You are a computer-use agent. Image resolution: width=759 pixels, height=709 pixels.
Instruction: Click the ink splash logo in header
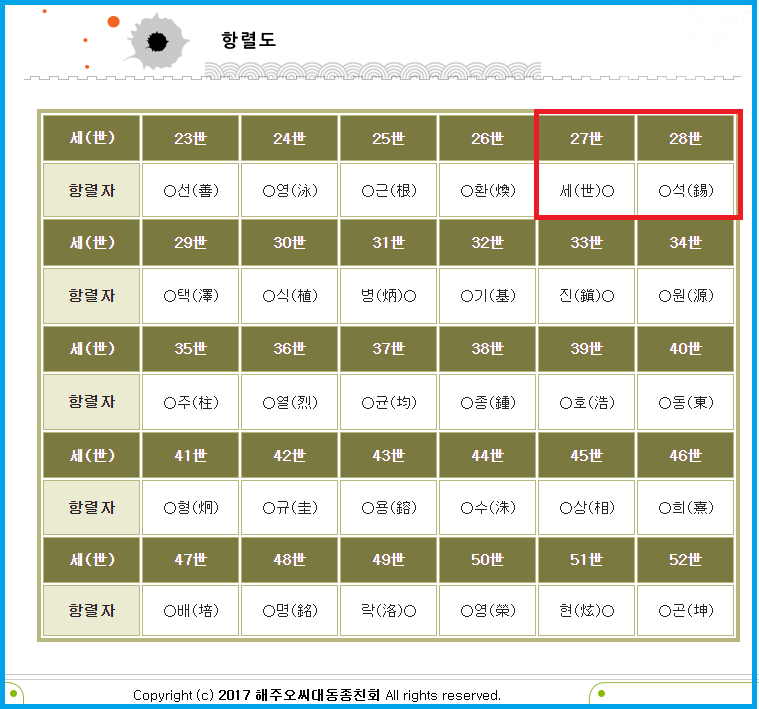click(157, 41)
